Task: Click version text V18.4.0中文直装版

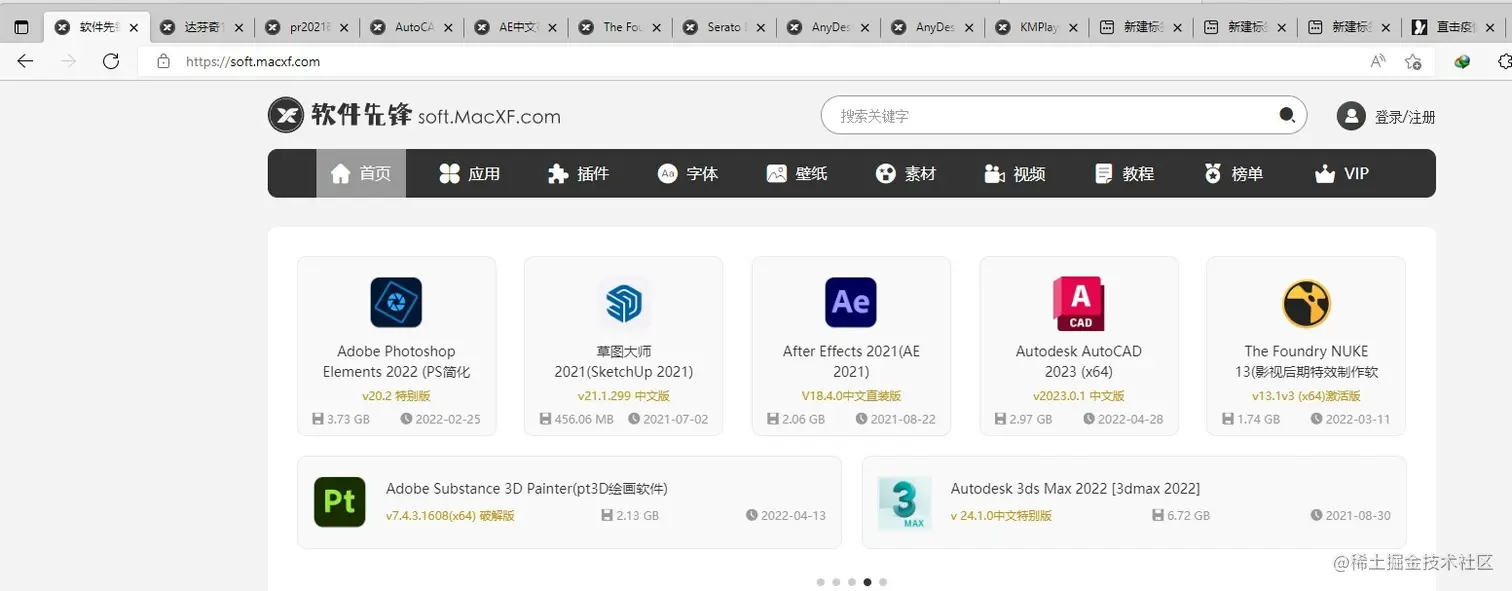Action: 851,396
